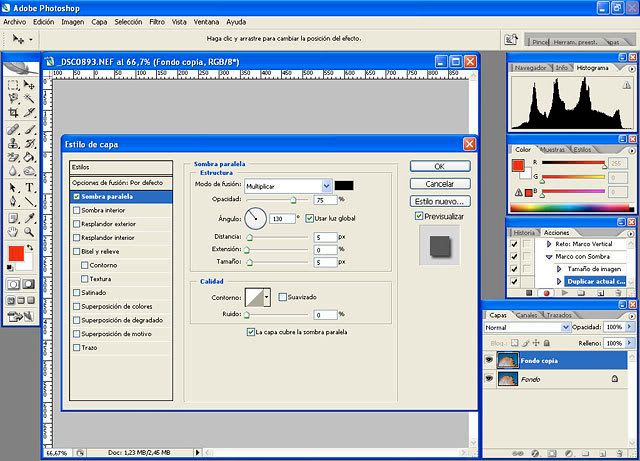Select the Dodge tool
The image size is (640, 461).
(x=29, y=171)
